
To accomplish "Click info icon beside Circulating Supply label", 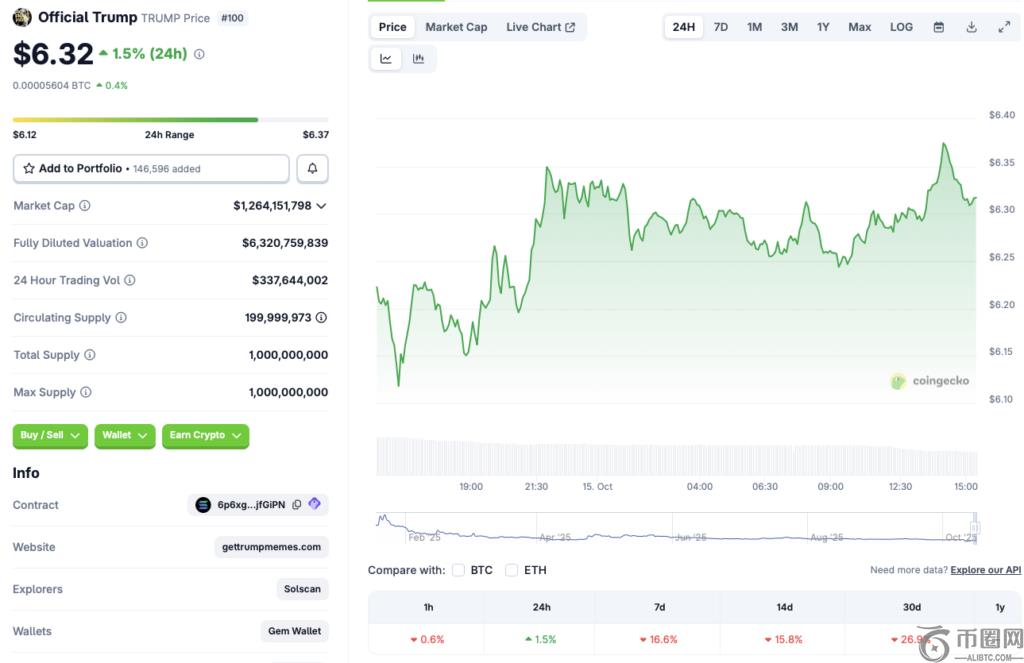I will (121, 318).
